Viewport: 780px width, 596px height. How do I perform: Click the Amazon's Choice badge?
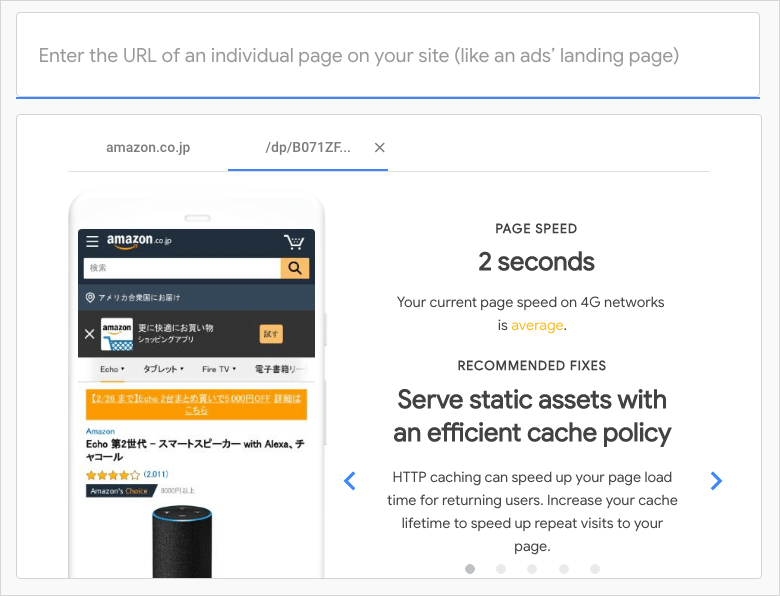(x=119, y=491)
